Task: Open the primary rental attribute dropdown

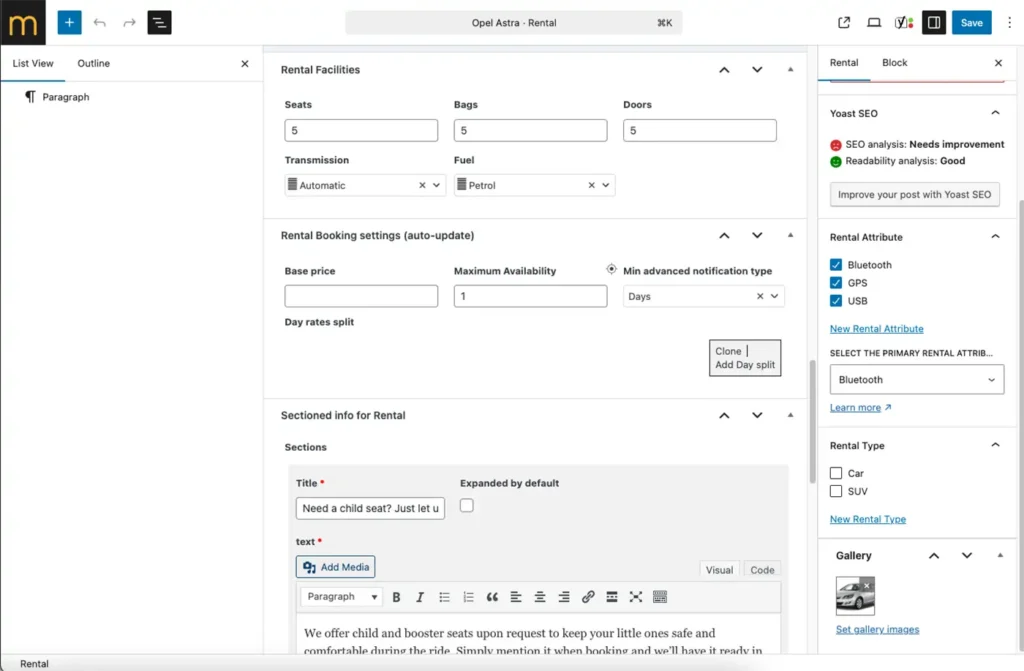Action: click(916, 380)
